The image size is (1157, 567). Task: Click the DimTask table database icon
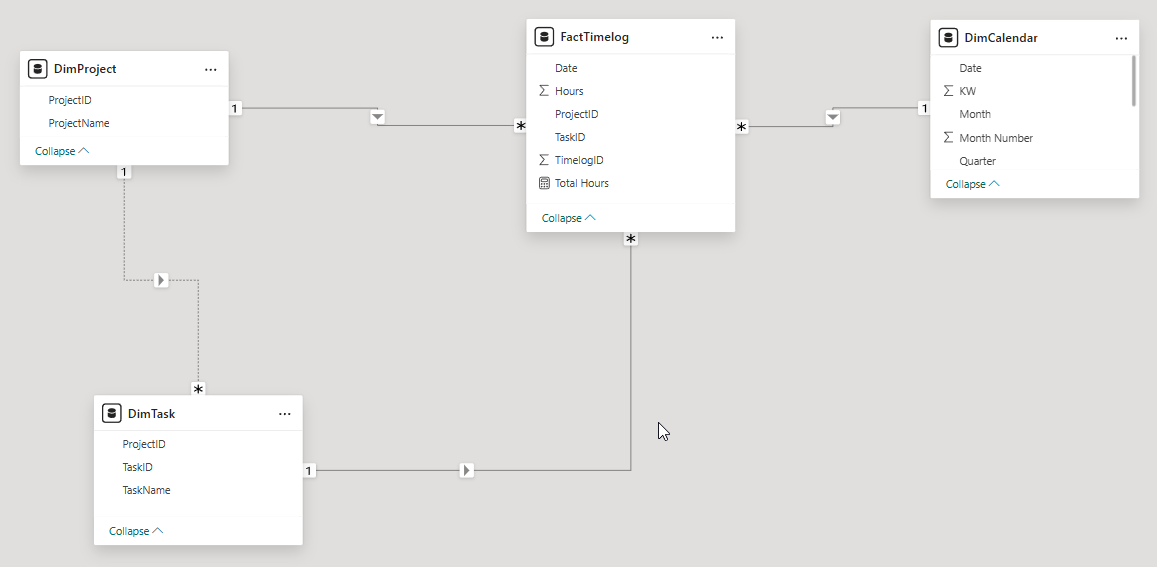(x=111, y=413)
